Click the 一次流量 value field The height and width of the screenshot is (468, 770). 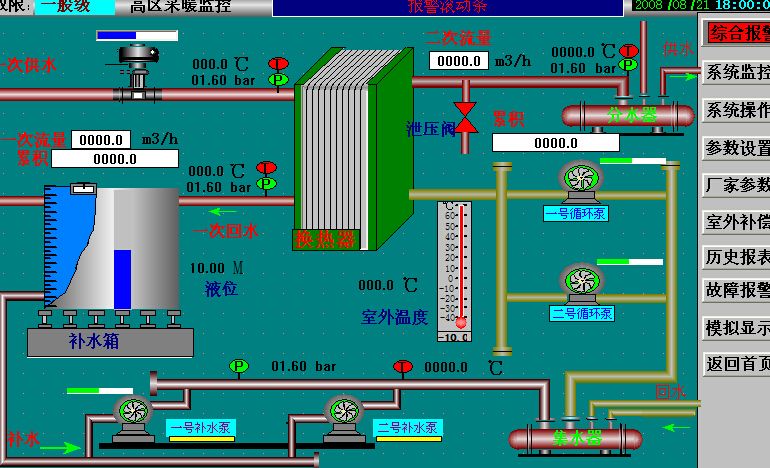pos(101,140)
